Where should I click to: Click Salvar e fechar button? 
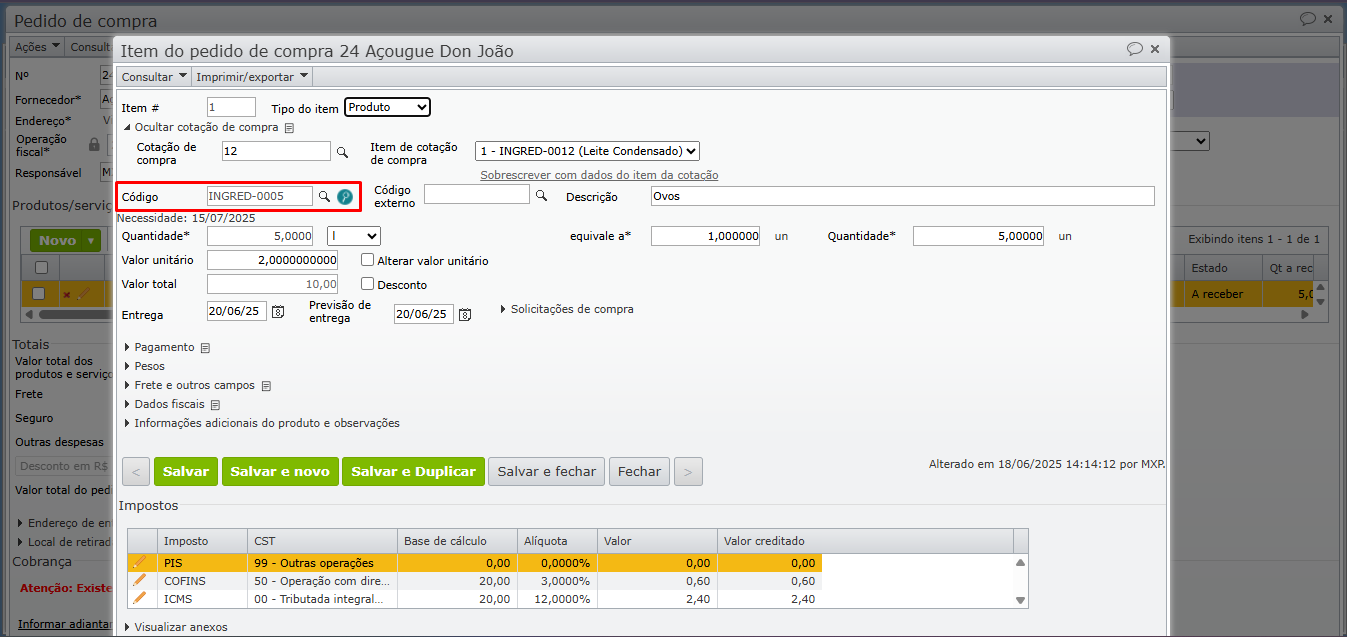(546, 471)
